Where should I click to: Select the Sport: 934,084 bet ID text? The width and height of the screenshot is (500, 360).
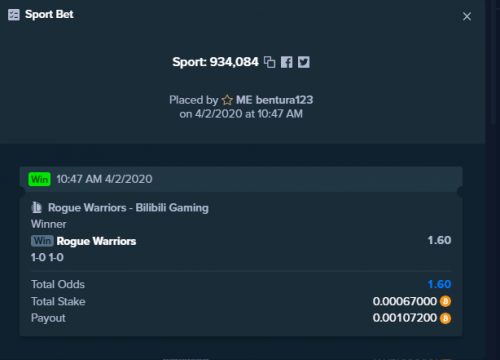click(215, 62)
